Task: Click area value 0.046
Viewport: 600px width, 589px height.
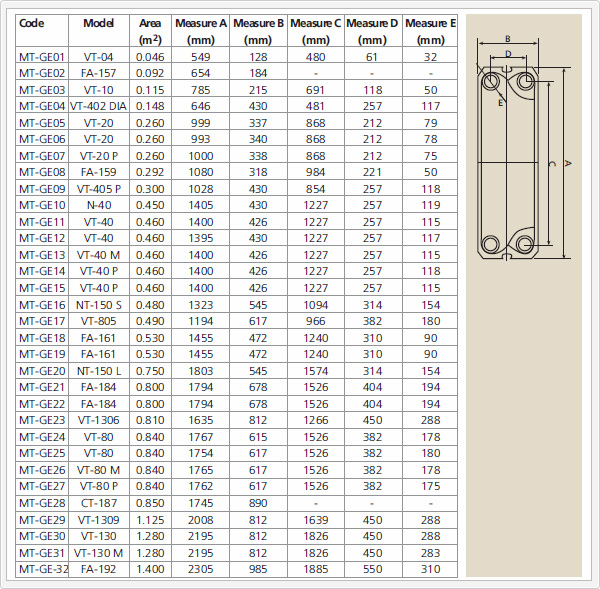Action: (150, 57)
